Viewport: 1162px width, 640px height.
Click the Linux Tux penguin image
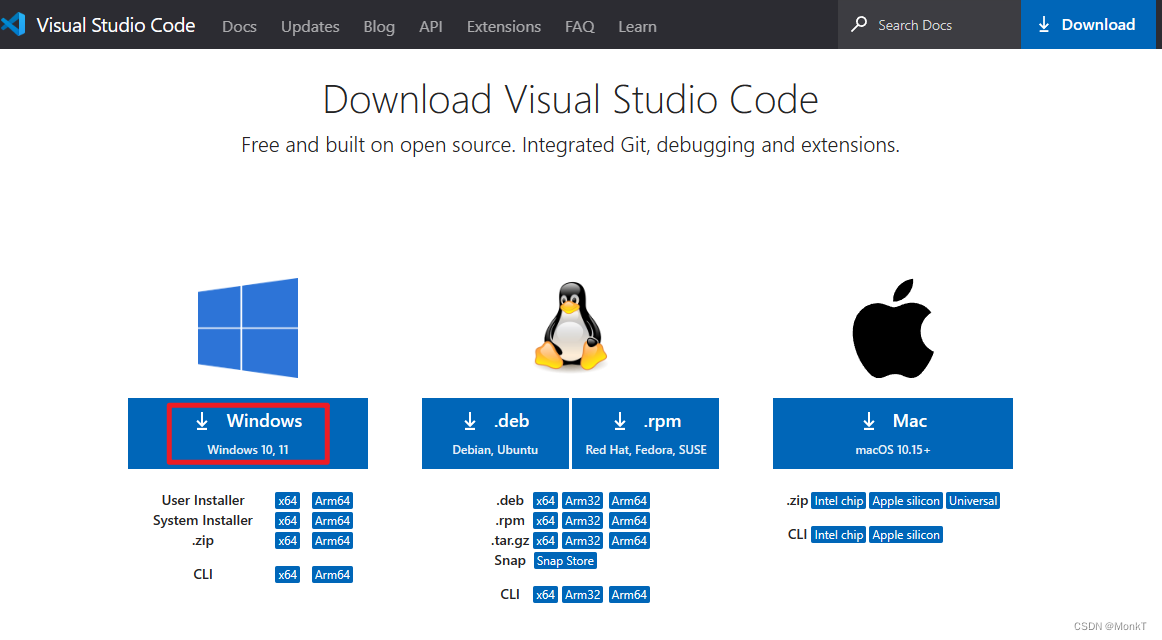point(571,326)
